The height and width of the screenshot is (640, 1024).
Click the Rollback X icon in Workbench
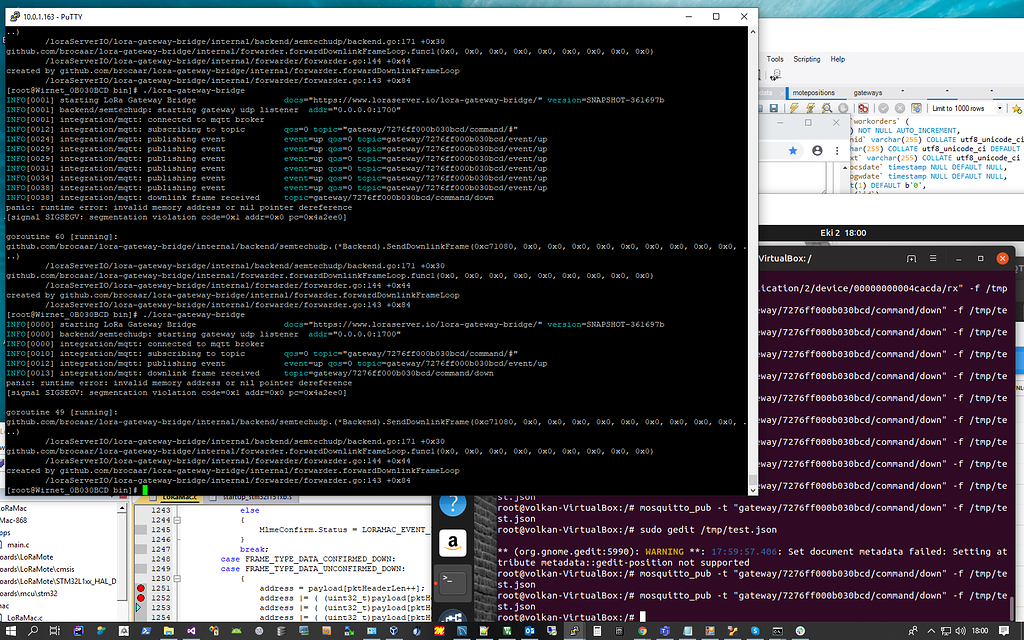click(899, 108)
